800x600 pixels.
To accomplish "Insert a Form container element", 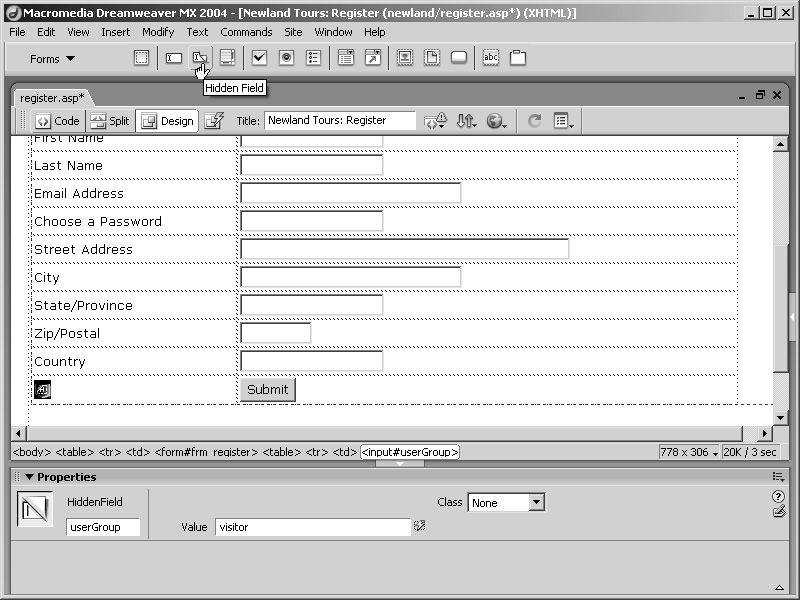I will click(x=142, y=58).
